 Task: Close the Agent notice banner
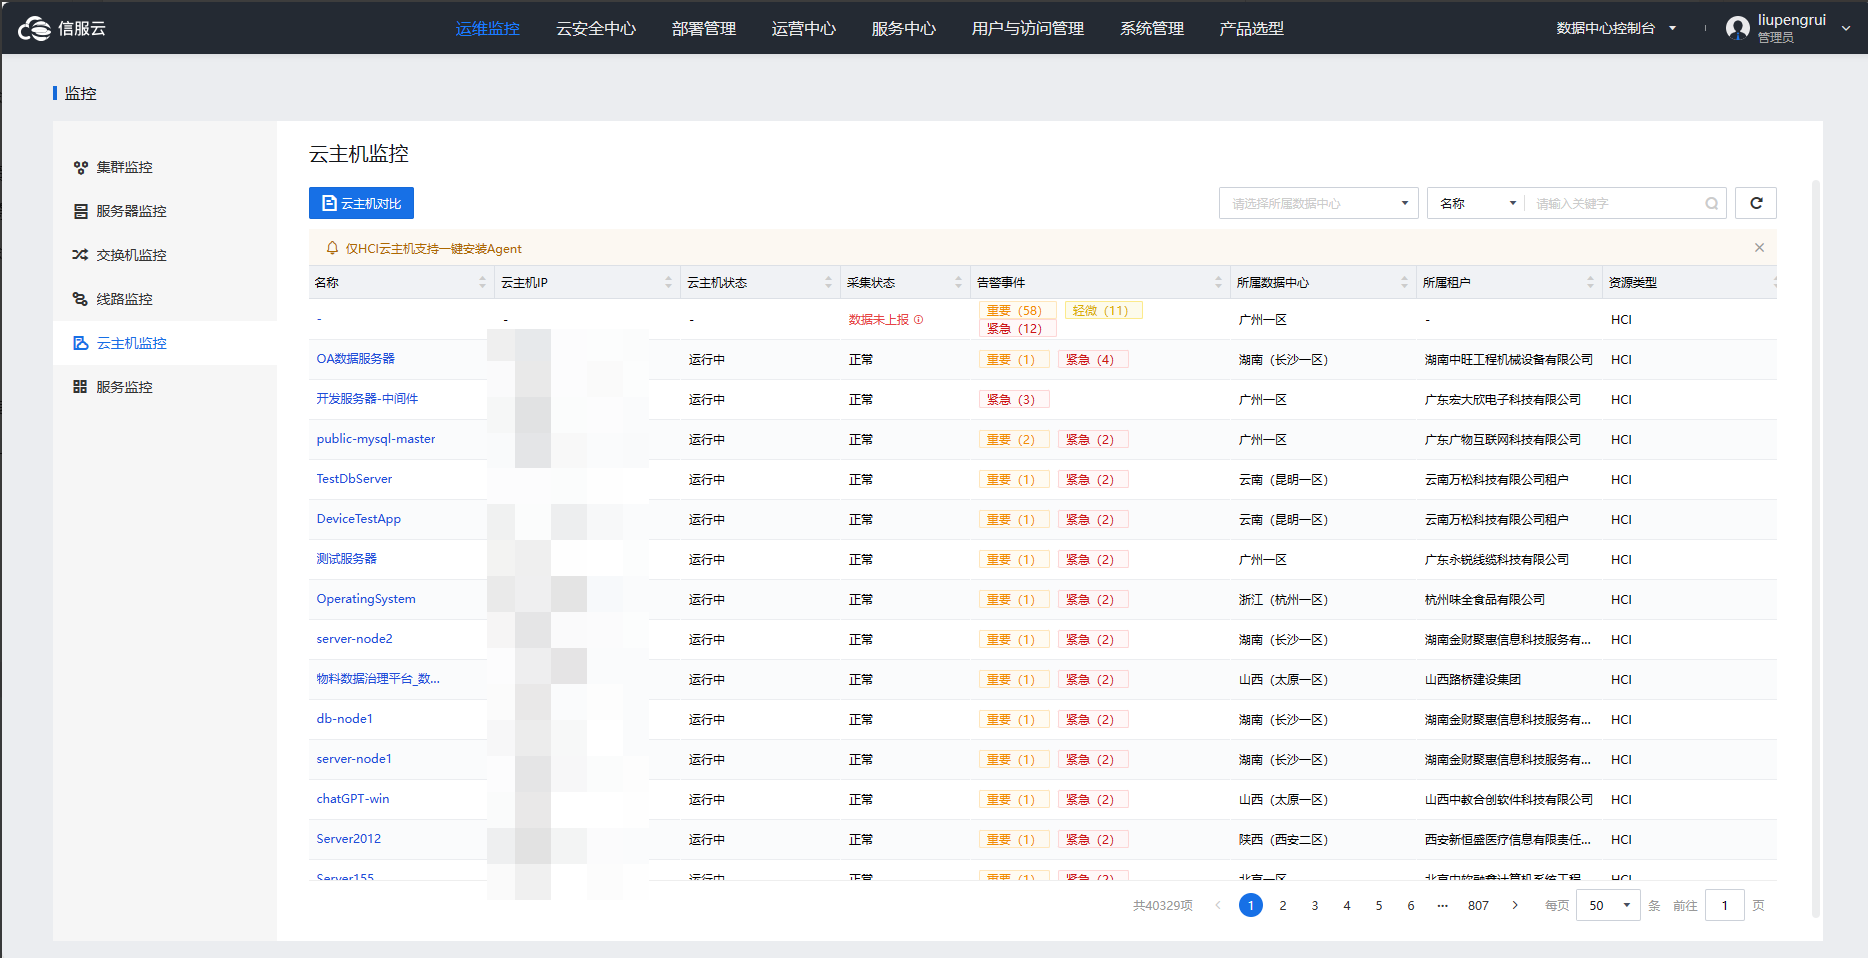1759,248
